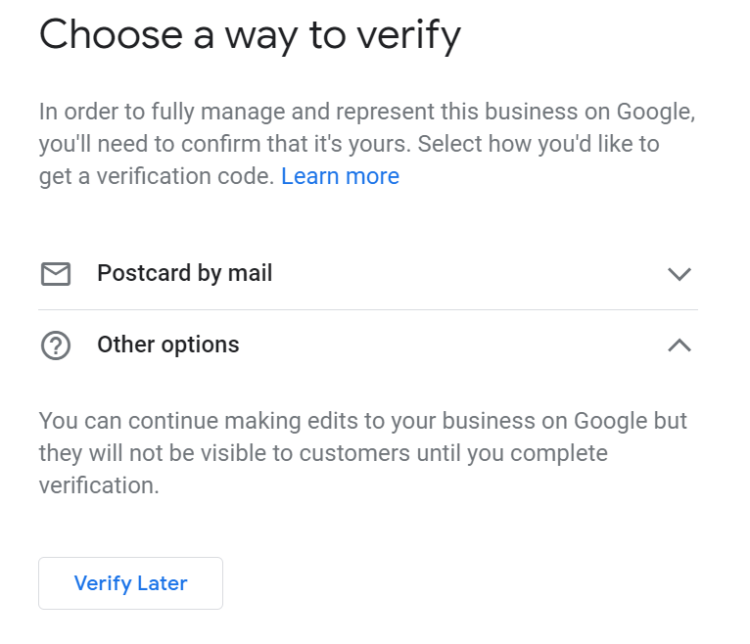Click the divider line between Postcard and Other options
The image size is (750, 644).
pyautogui.click(x=368, y=309)
